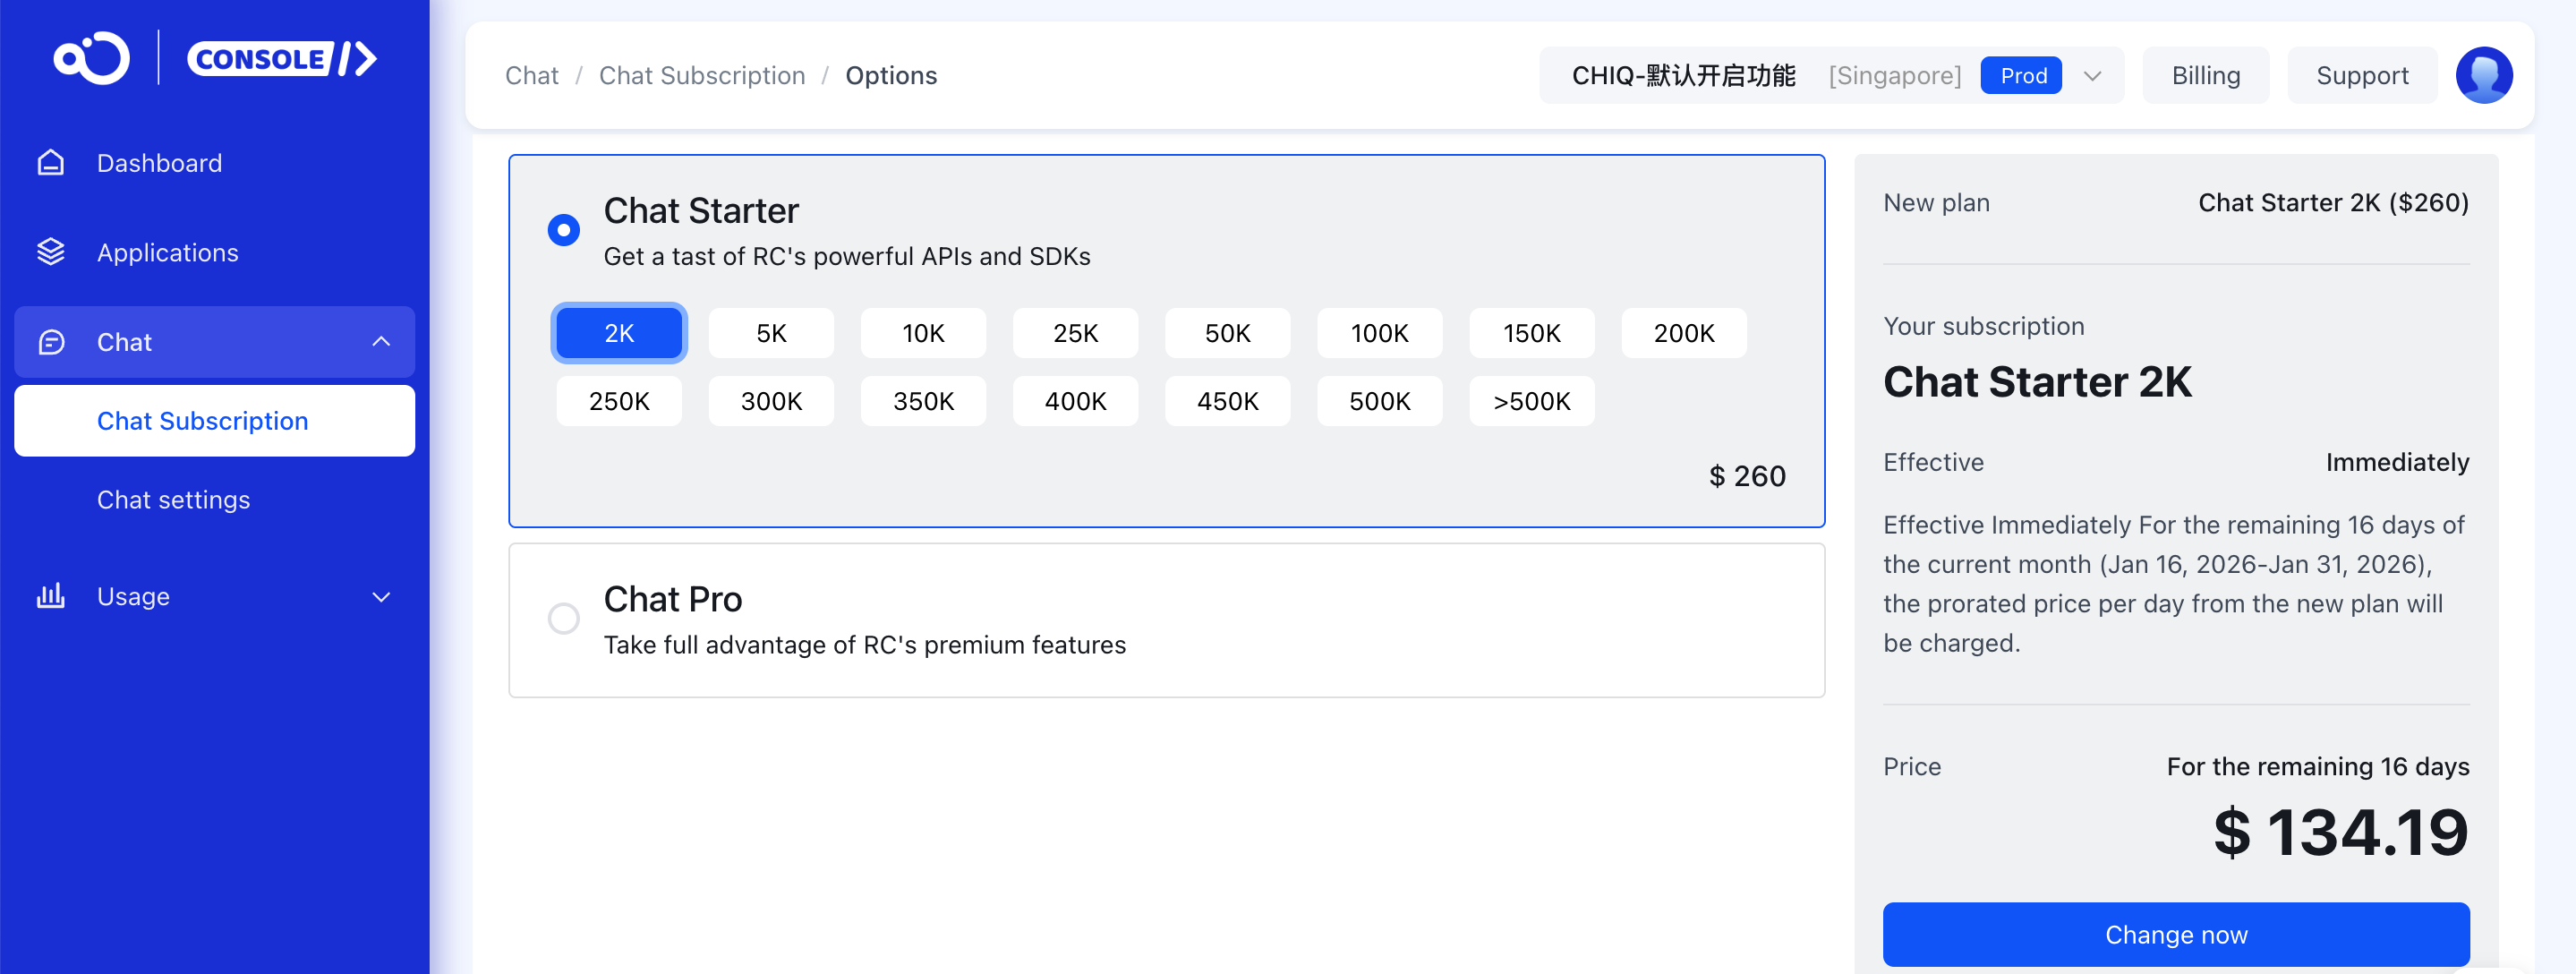
Task: Expand the Usage sidebar section
Action: [381, 597]
